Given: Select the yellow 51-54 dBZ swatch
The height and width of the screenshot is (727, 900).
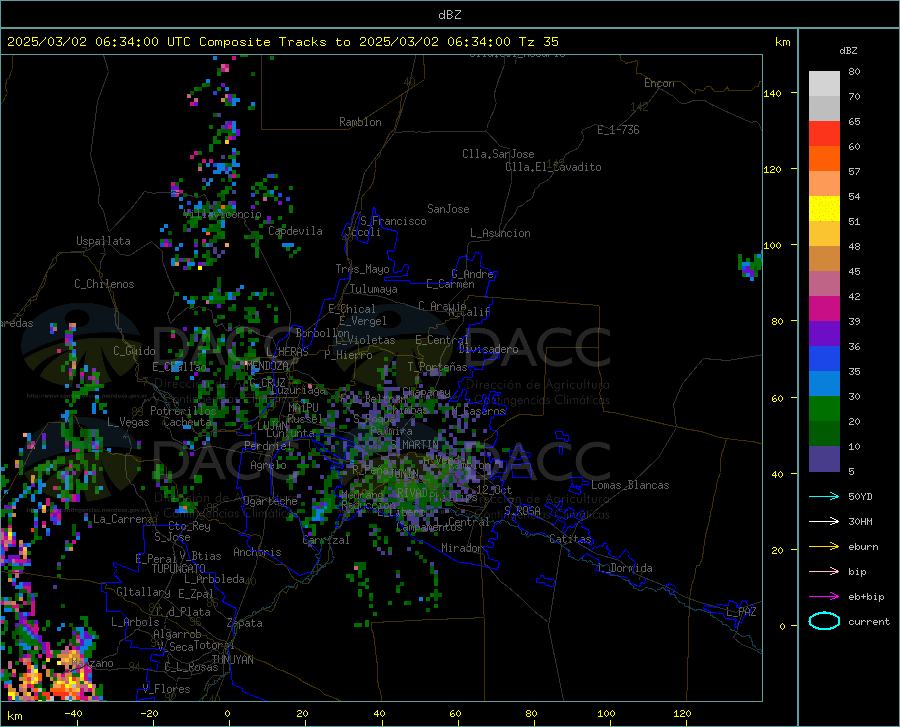Looking at the screenshot, I should pyautogui.click(x=824, y=209).
